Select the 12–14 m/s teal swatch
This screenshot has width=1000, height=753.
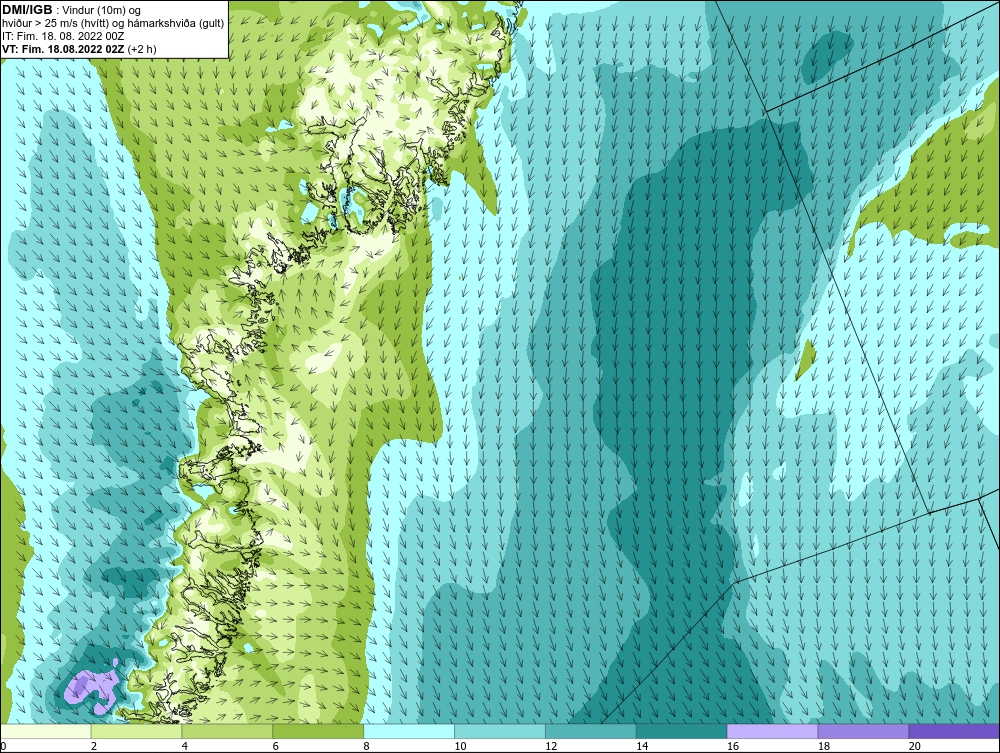591,731
